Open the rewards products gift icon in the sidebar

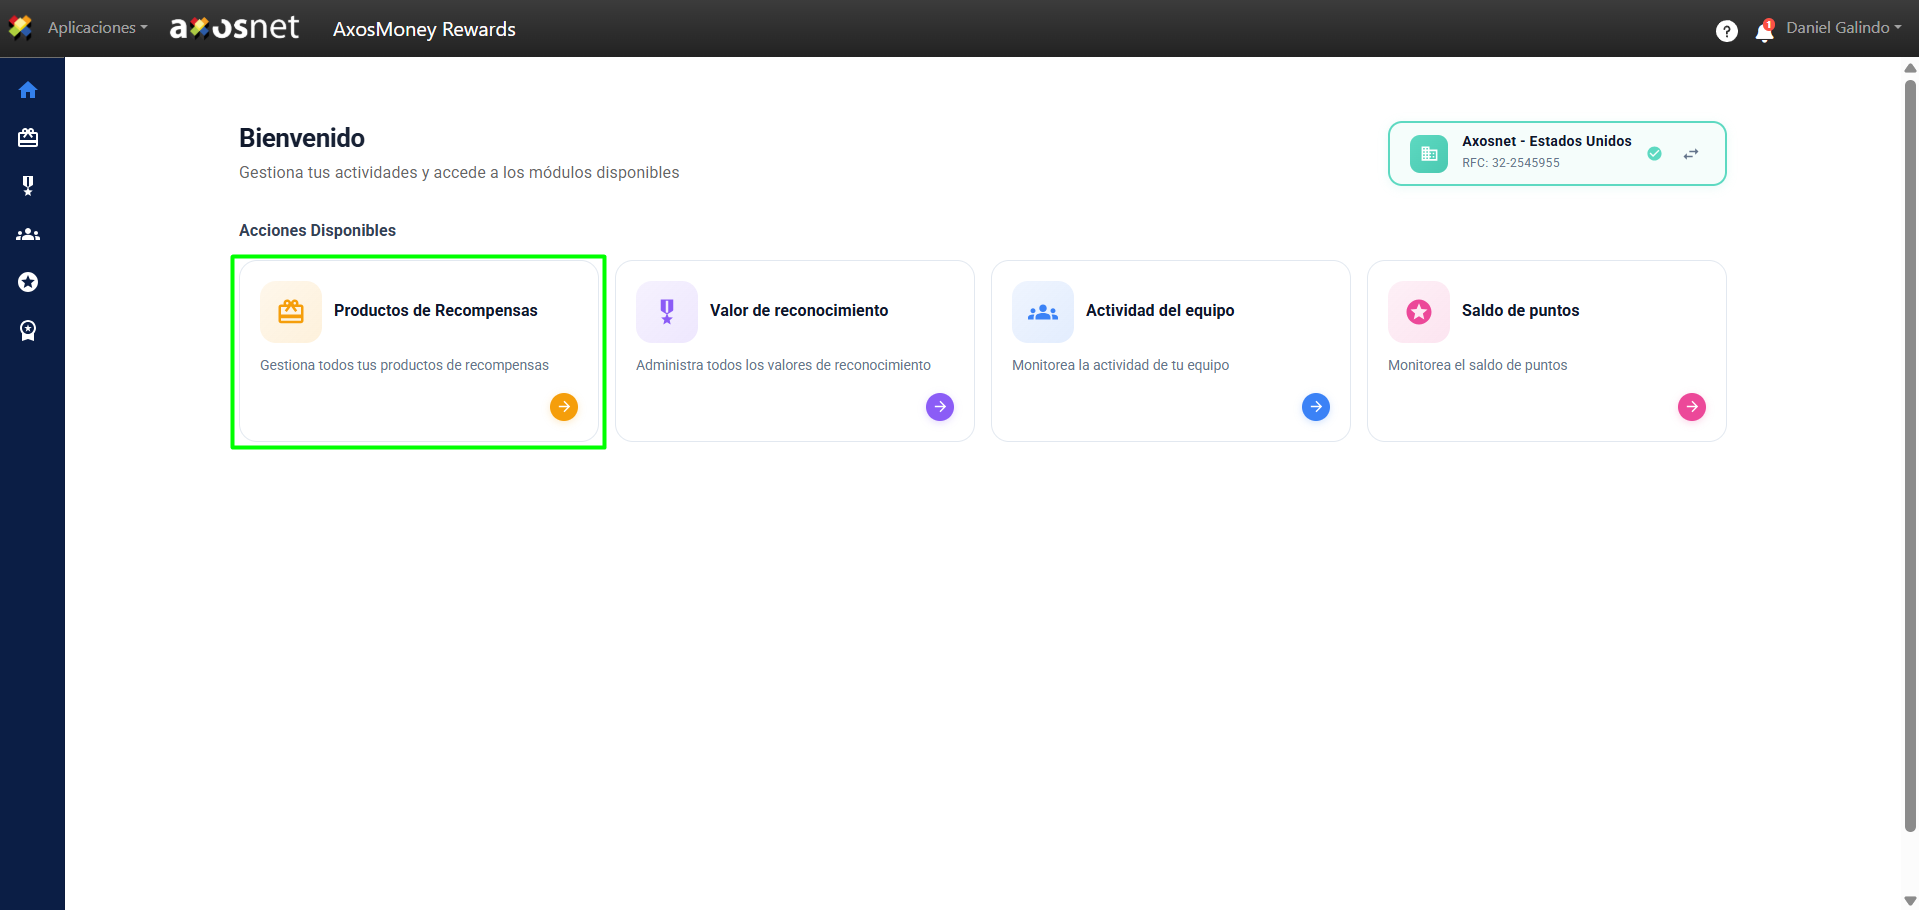(28, 138)
